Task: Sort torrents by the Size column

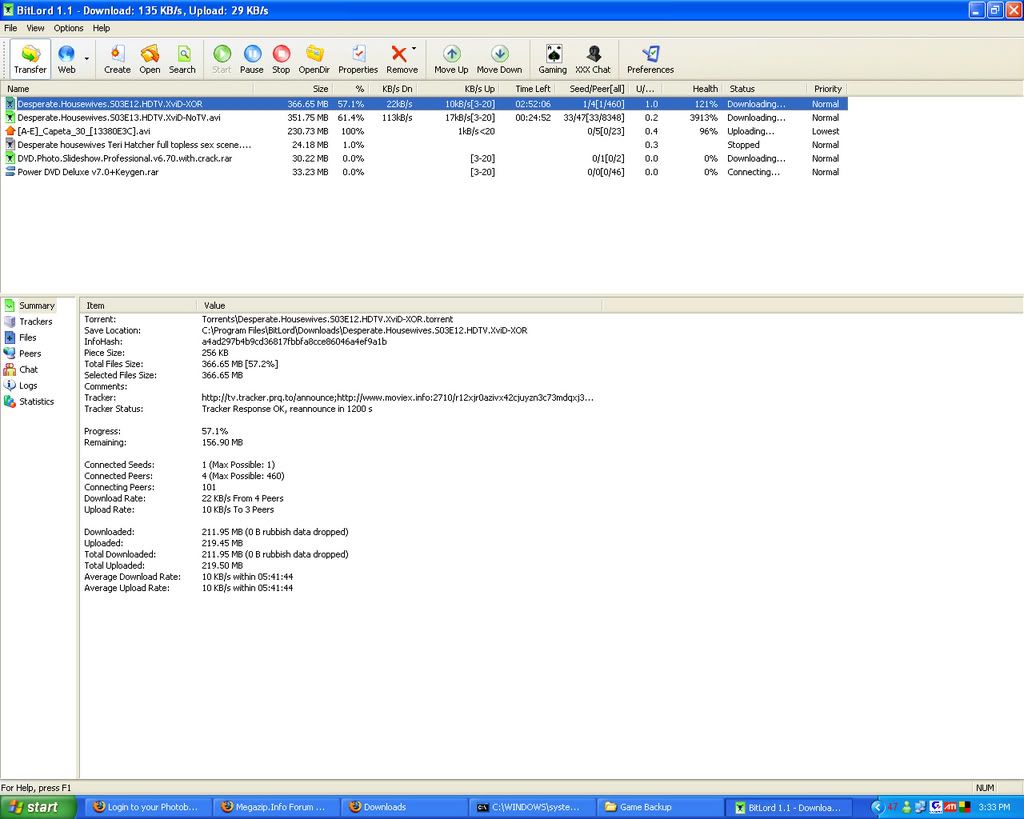Action: pyautogui.click(x=319, y=89)
